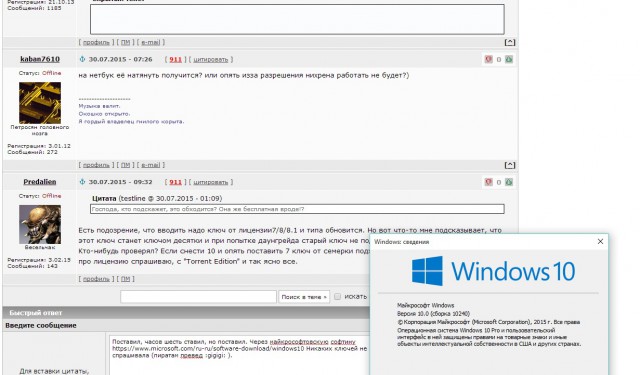The width and height of the screenshot is (640, 375).
Task: Open профиль link under Predalien's post
Action: pyautogui.click(x=96, y=279)
